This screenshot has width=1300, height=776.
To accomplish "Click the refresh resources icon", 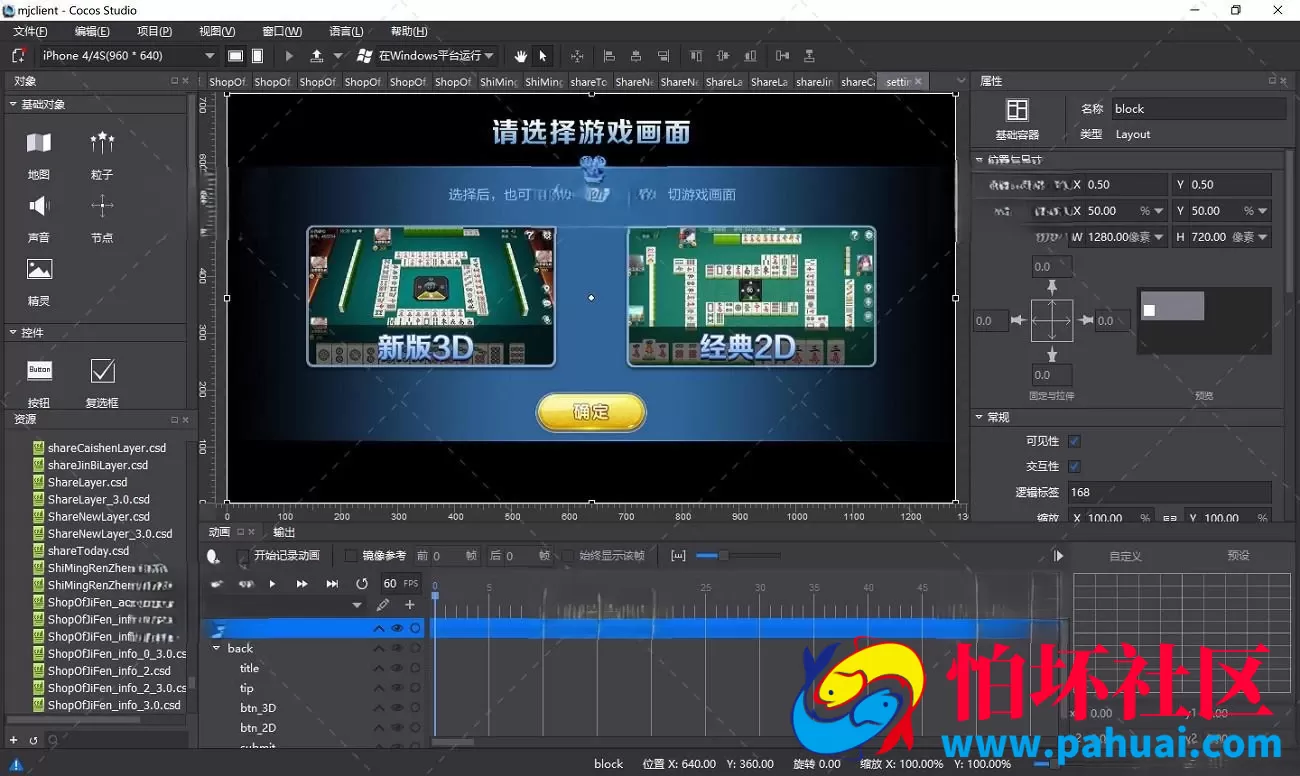I will point(33,740).
